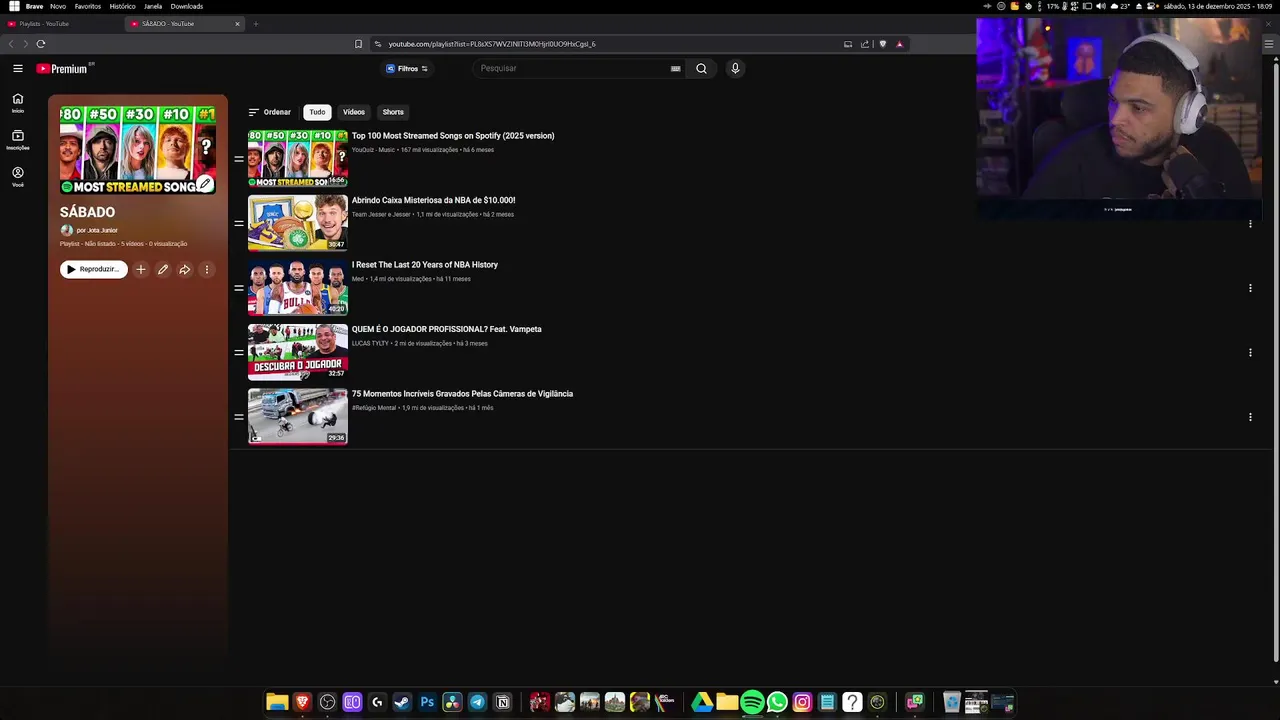The width and height of the screenshot is (1280, 720).
Task: Open Instagram from the dock
Action: (x=802, y=702)
